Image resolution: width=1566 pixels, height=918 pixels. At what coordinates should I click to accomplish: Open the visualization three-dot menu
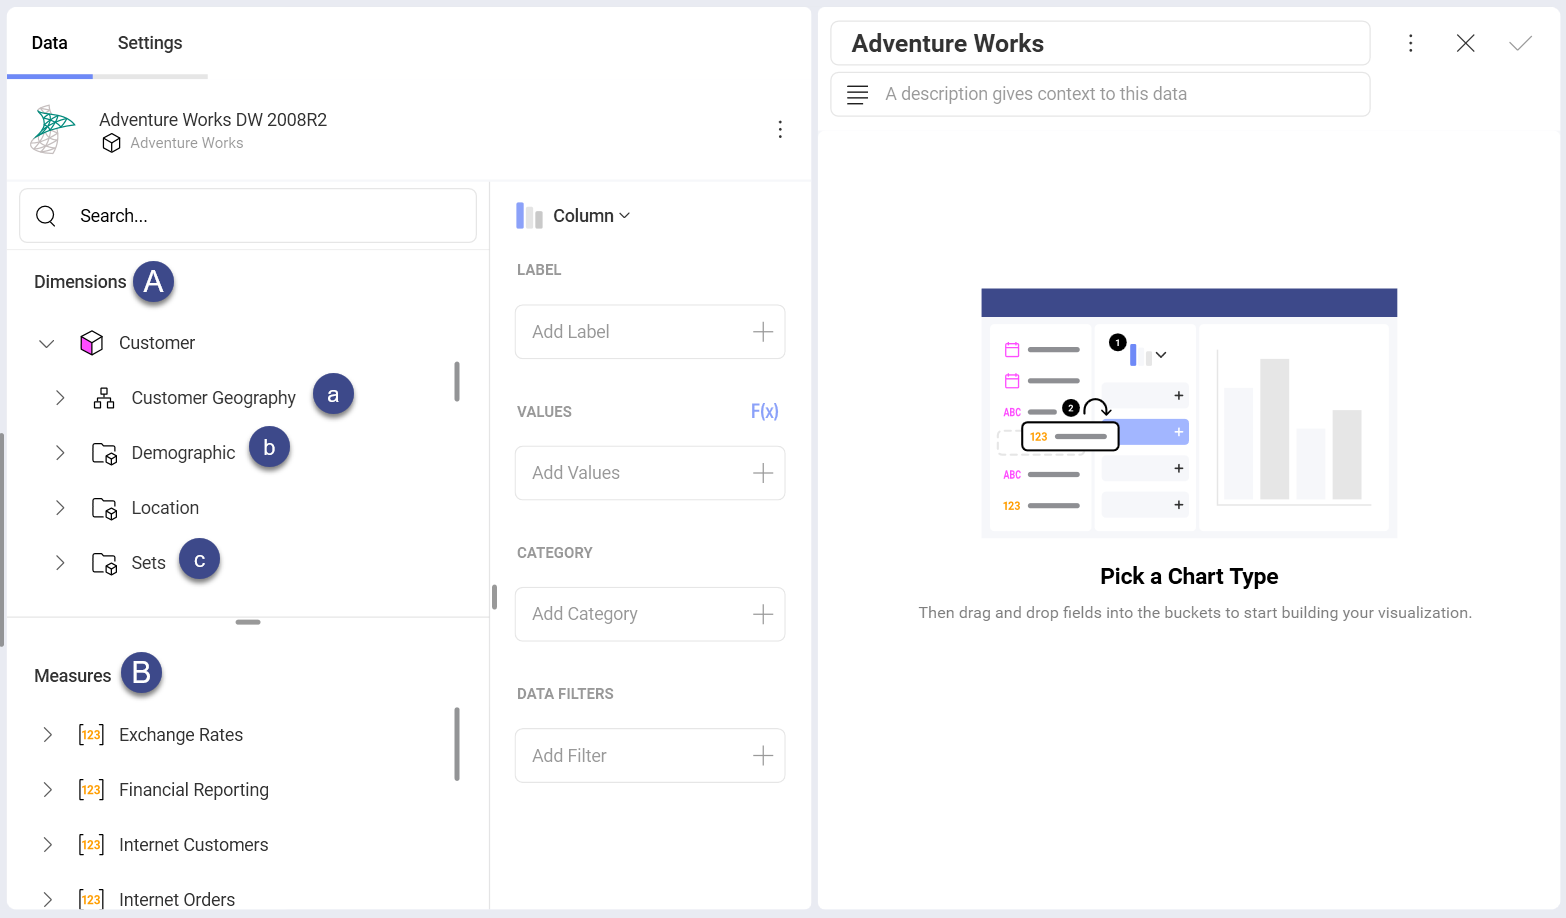tap(1411, 43)
